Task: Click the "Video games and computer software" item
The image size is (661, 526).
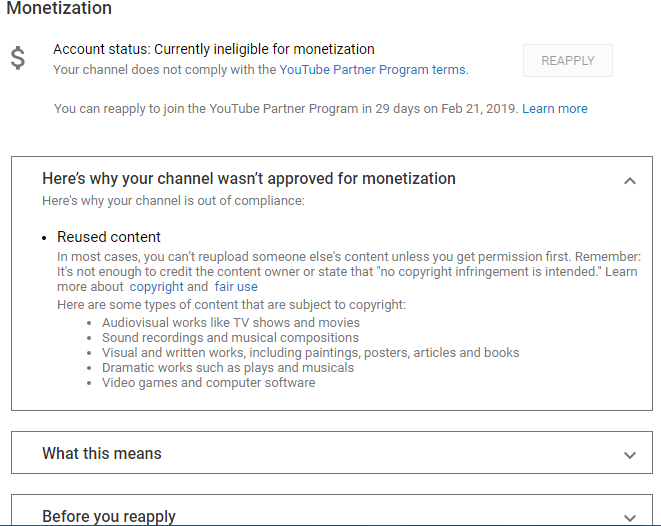Action: (x=208, y=383)
